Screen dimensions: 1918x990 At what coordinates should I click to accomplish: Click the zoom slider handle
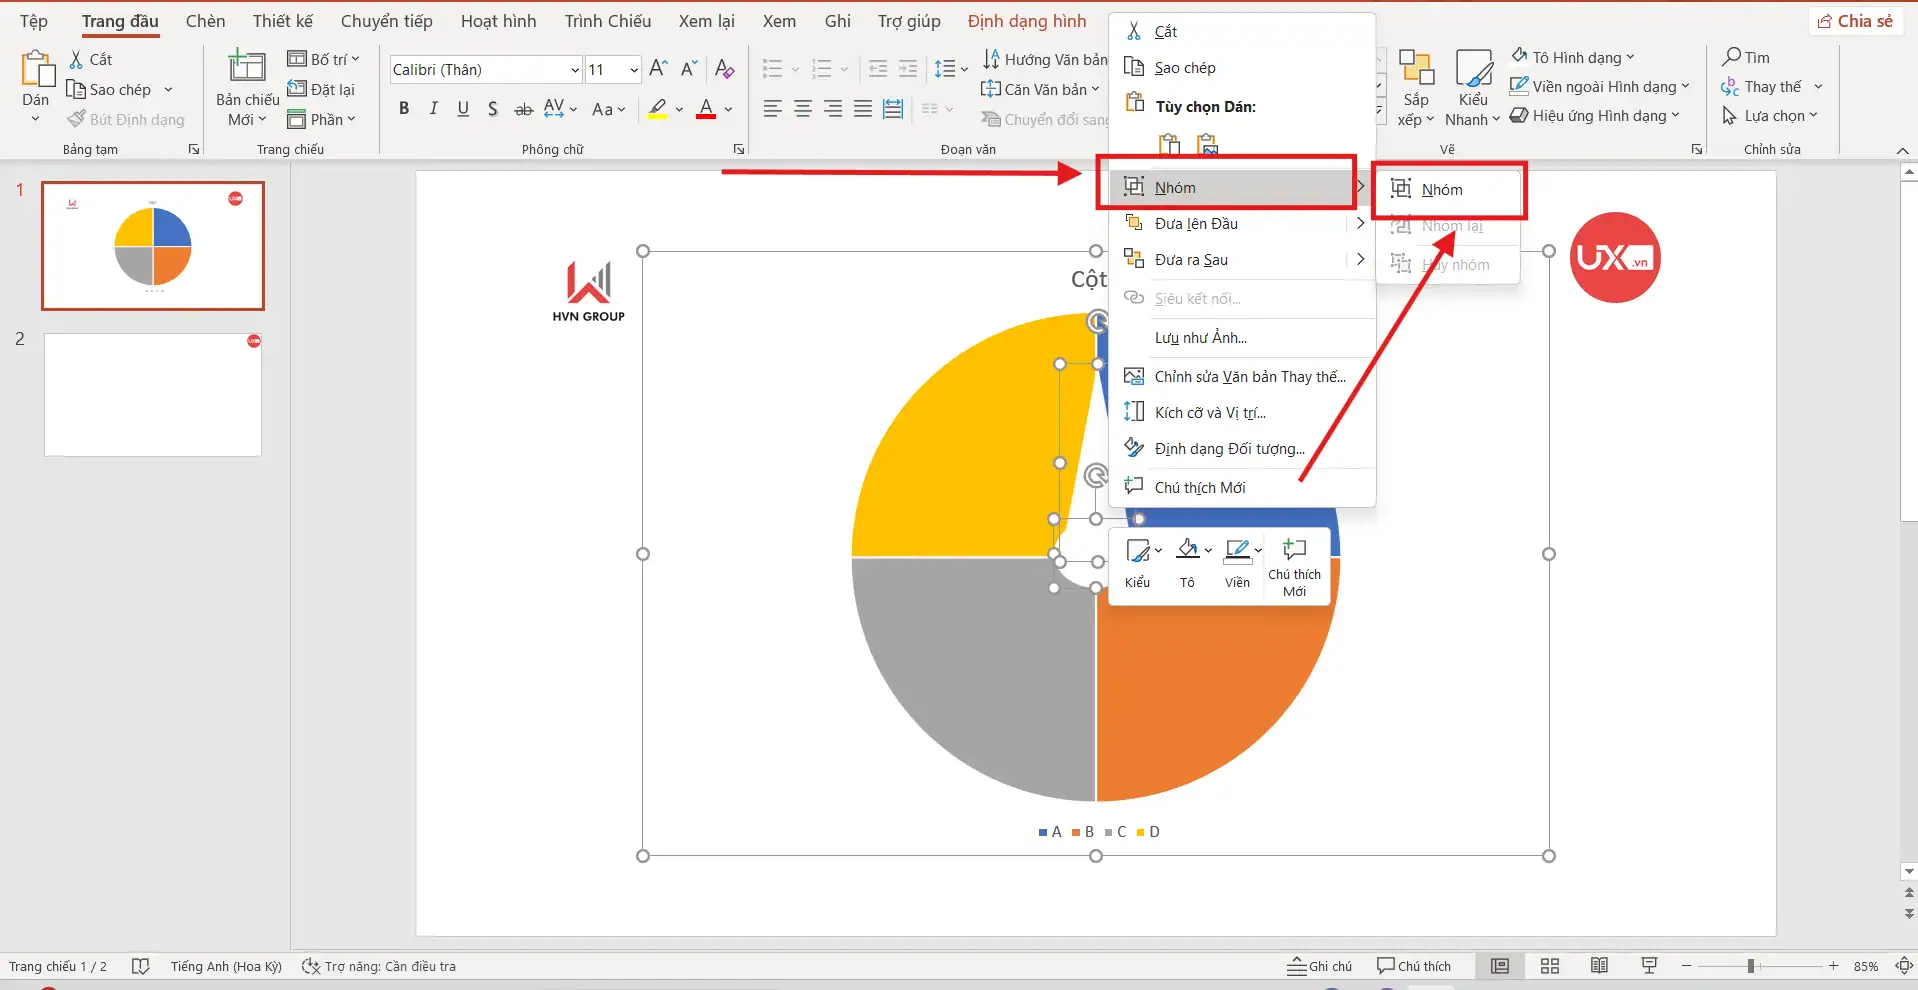click(x=1751, y=966)
